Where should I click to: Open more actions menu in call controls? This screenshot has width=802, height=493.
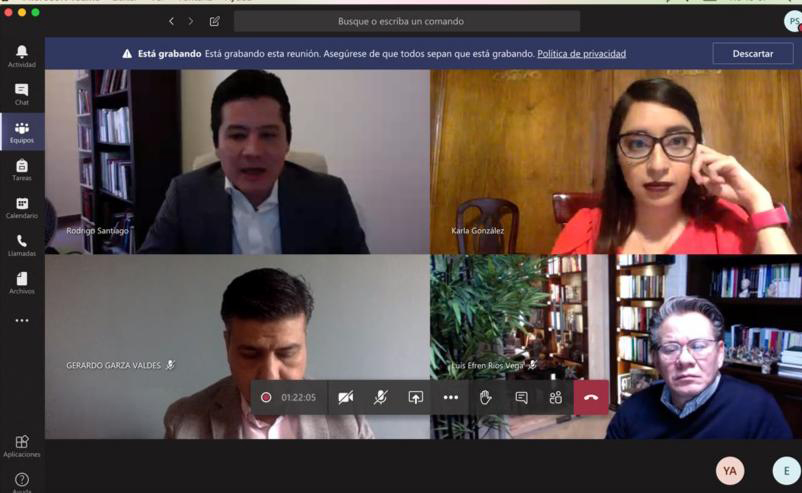450,397
